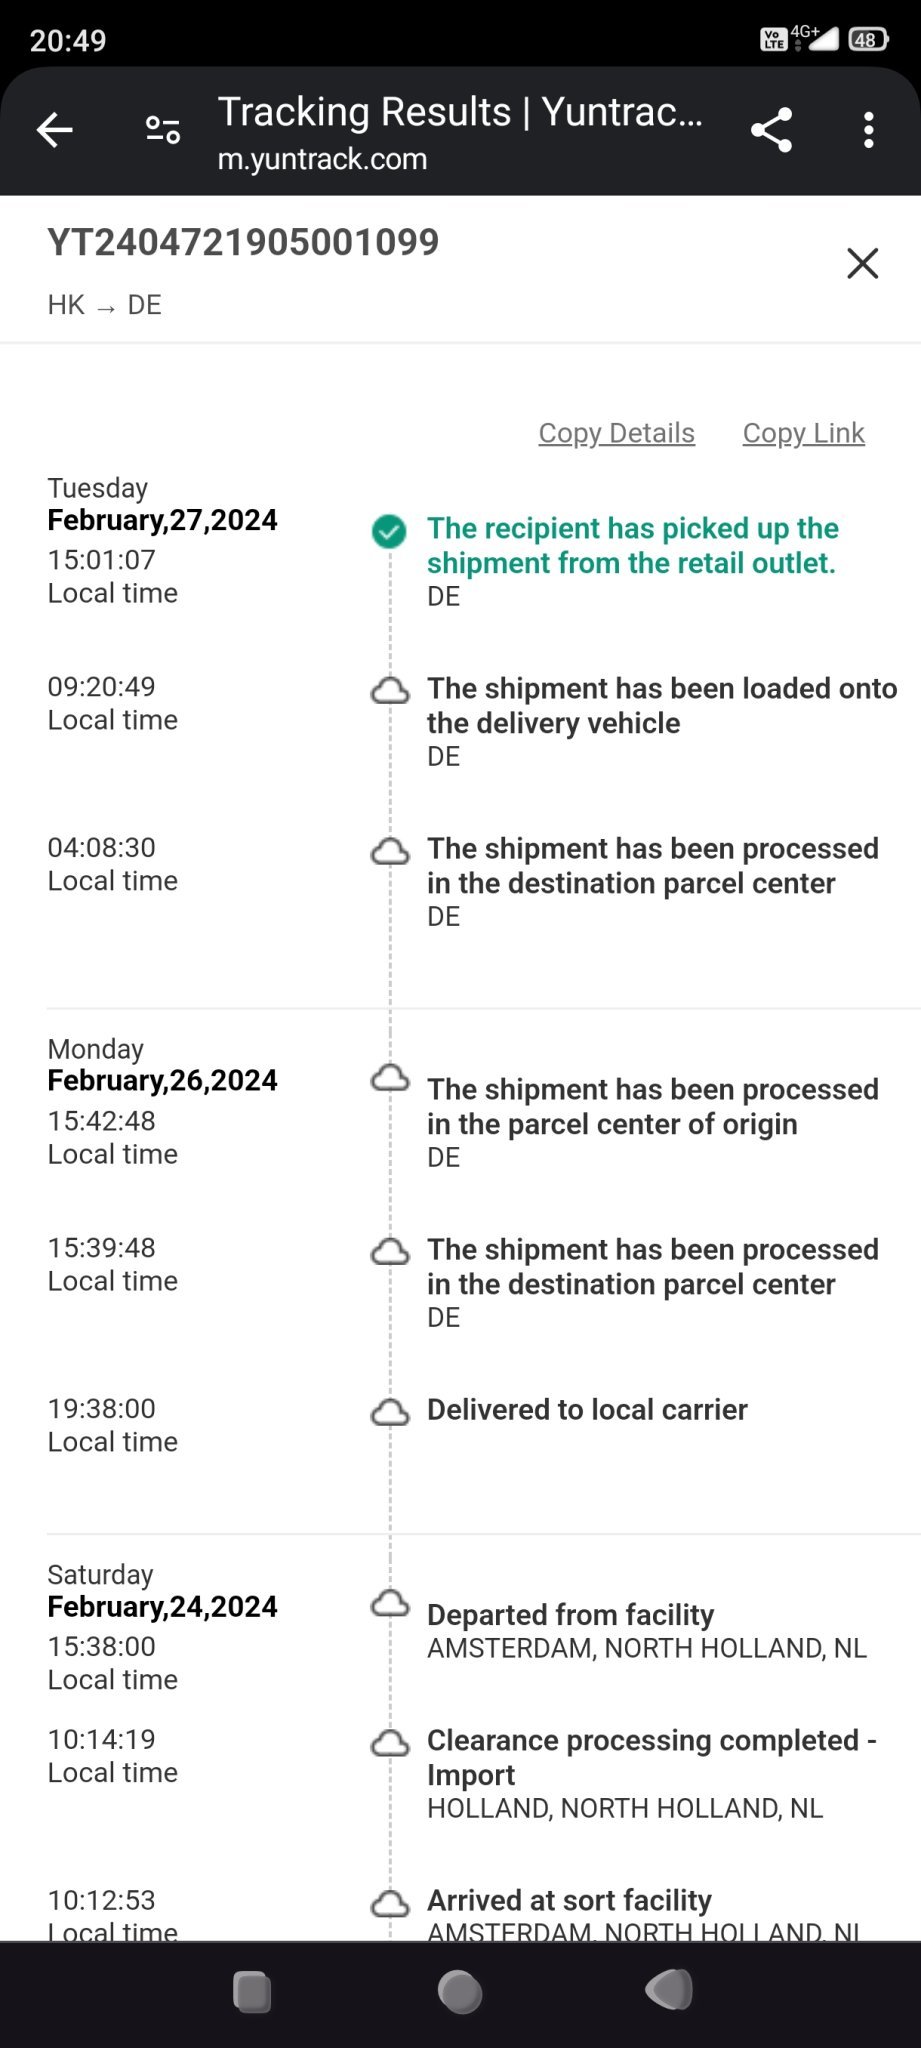Tap "loaded onto the delivery vehicle" cloud icon
Screen dimensions: 921x2048
point(390,691)
